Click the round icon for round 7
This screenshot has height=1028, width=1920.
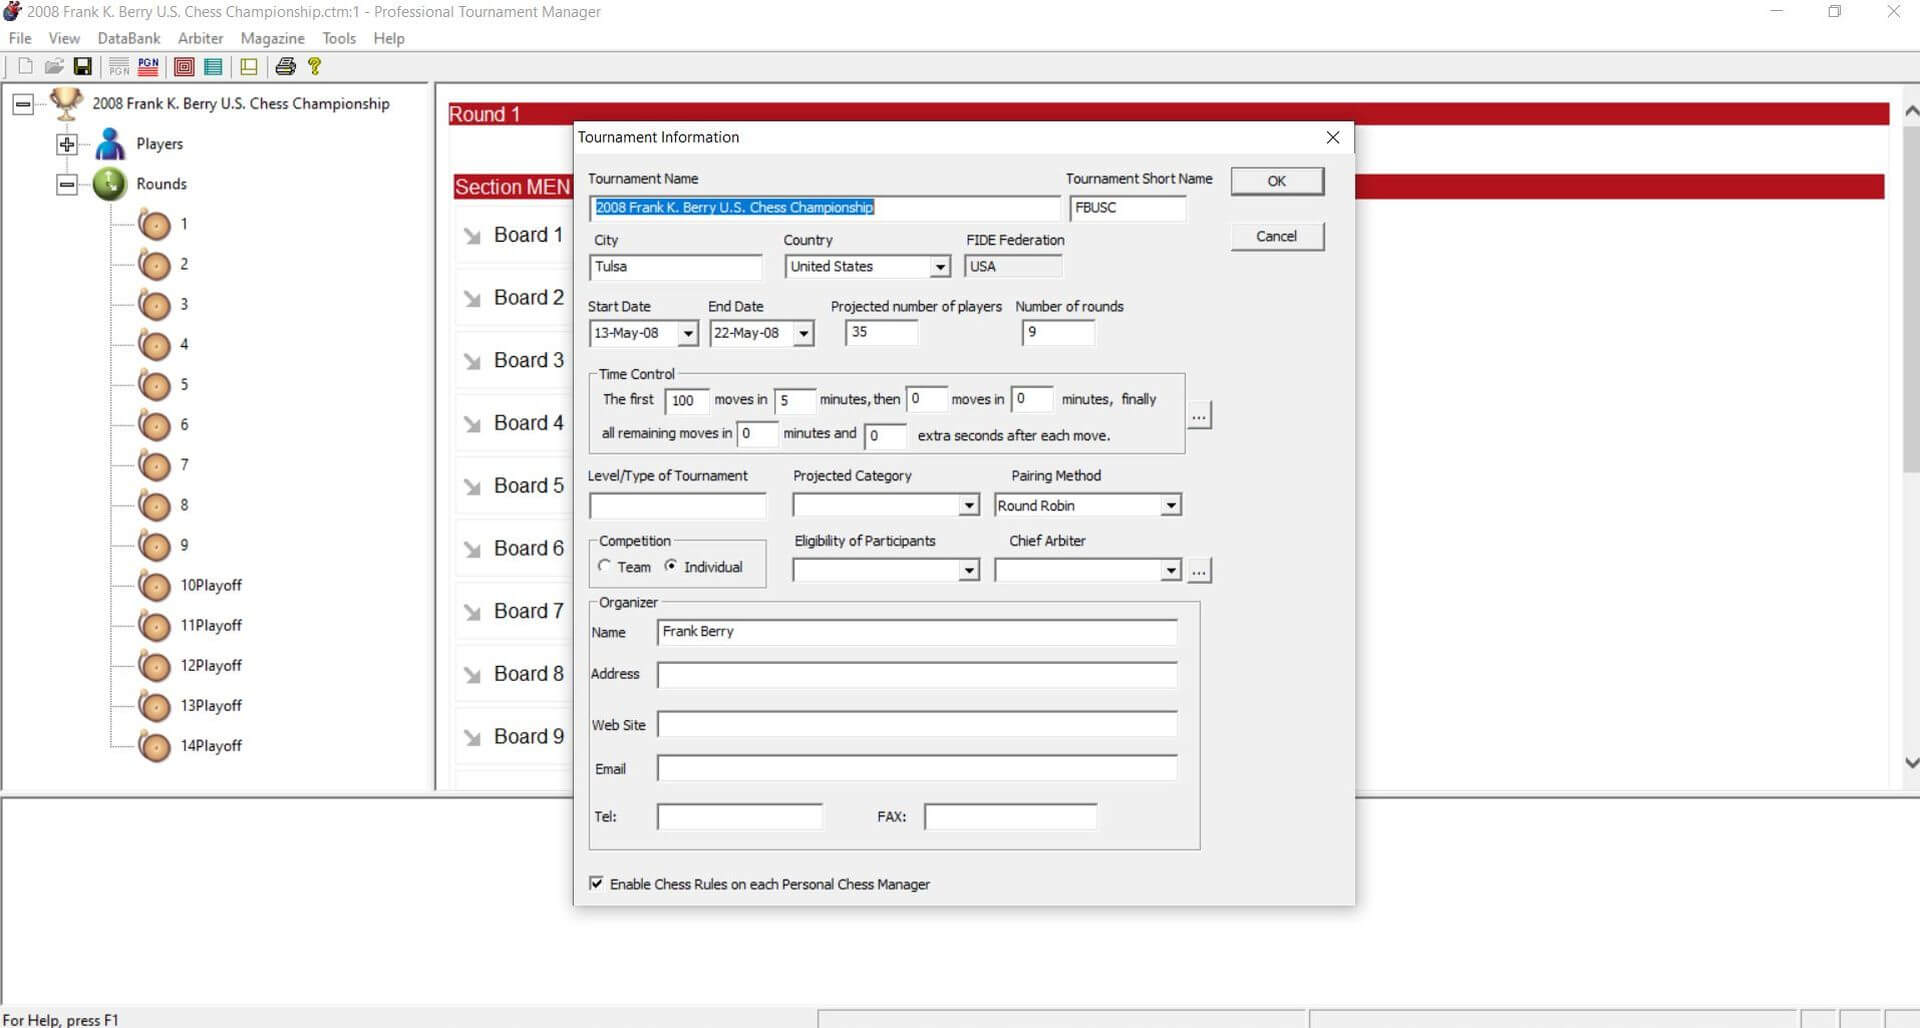point(155,465)
